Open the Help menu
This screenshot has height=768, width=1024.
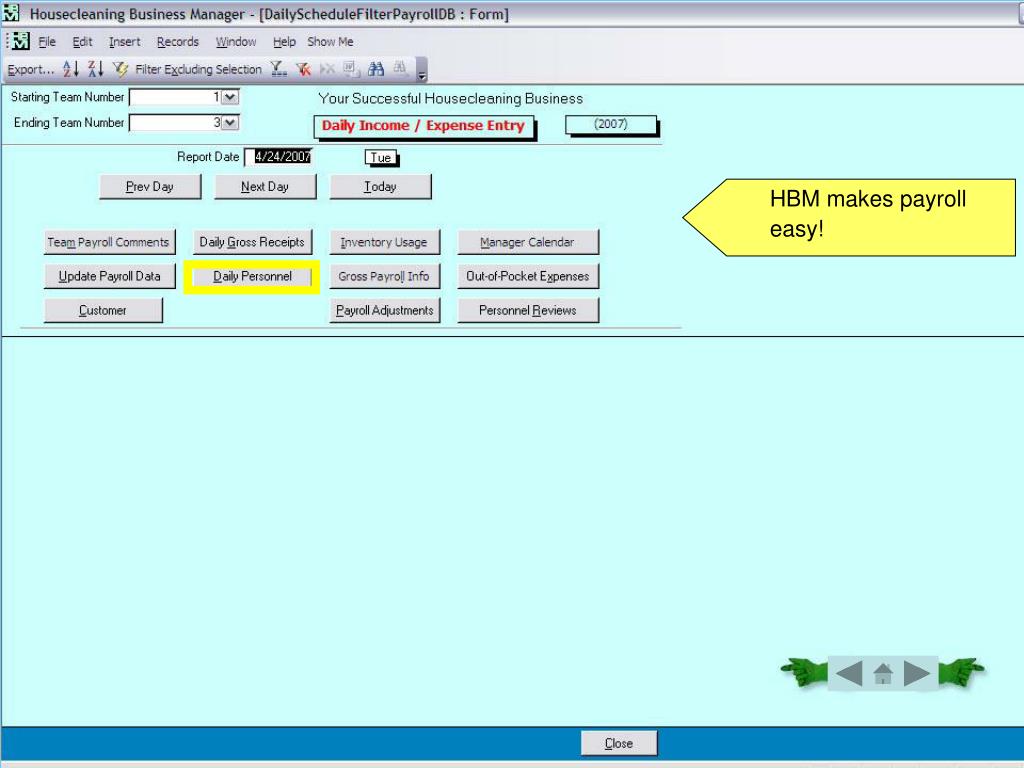(x=284, y=42)
